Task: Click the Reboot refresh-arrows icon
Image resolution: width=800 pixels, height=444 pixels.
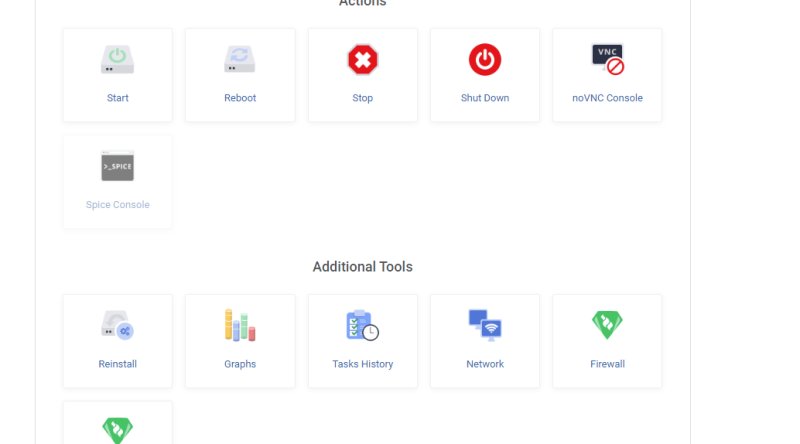Action: pos(240,60)
